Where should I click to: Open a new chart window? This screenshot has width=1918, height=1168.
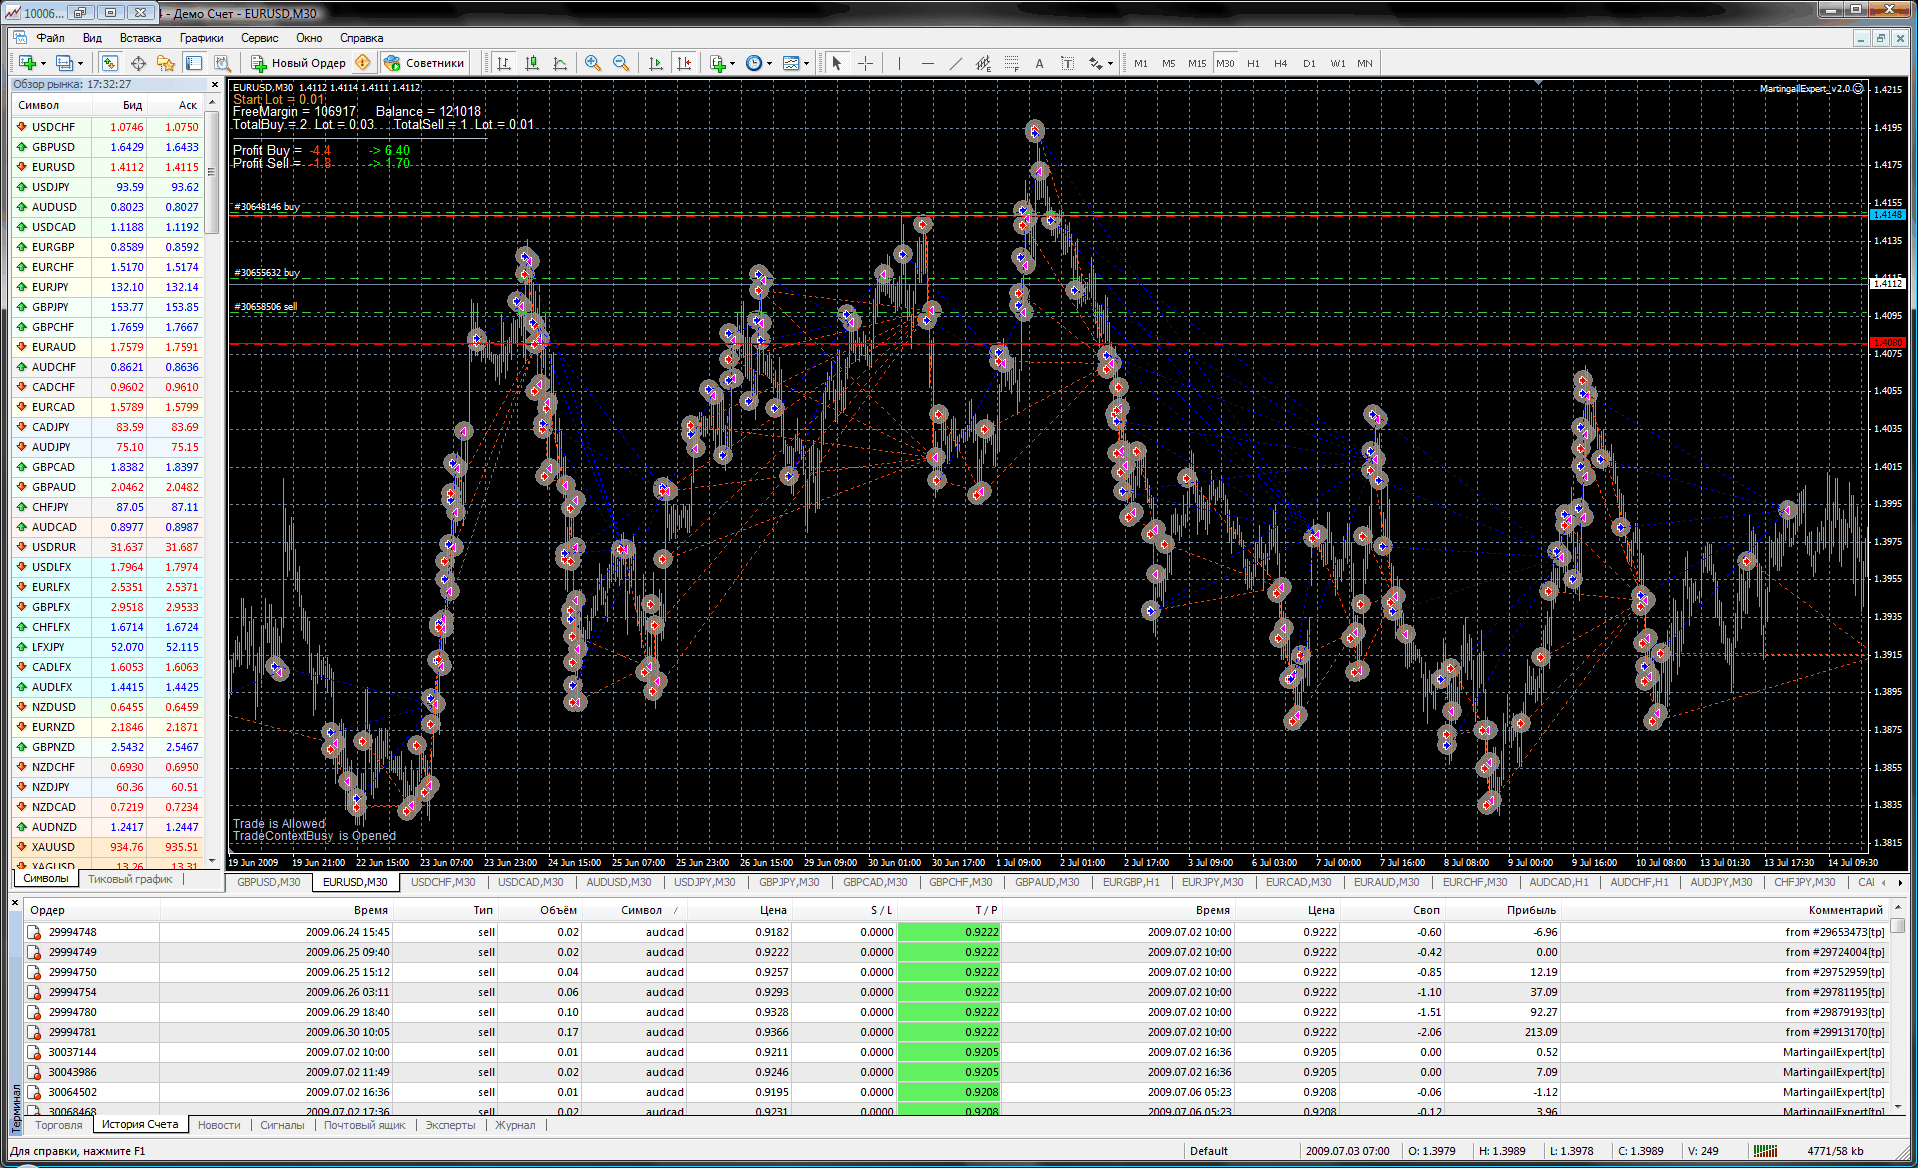(x=27, y=63)
